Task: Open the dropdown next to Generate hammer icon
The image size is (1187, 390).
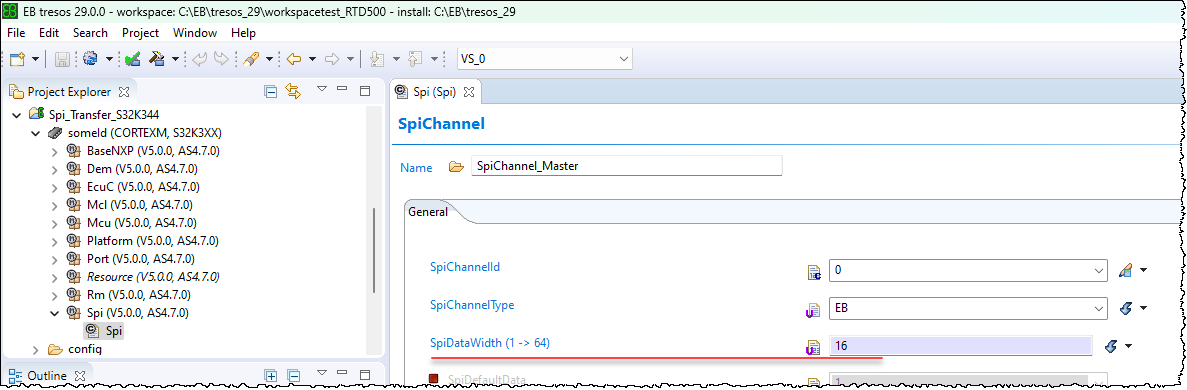Action: [176, 59]
